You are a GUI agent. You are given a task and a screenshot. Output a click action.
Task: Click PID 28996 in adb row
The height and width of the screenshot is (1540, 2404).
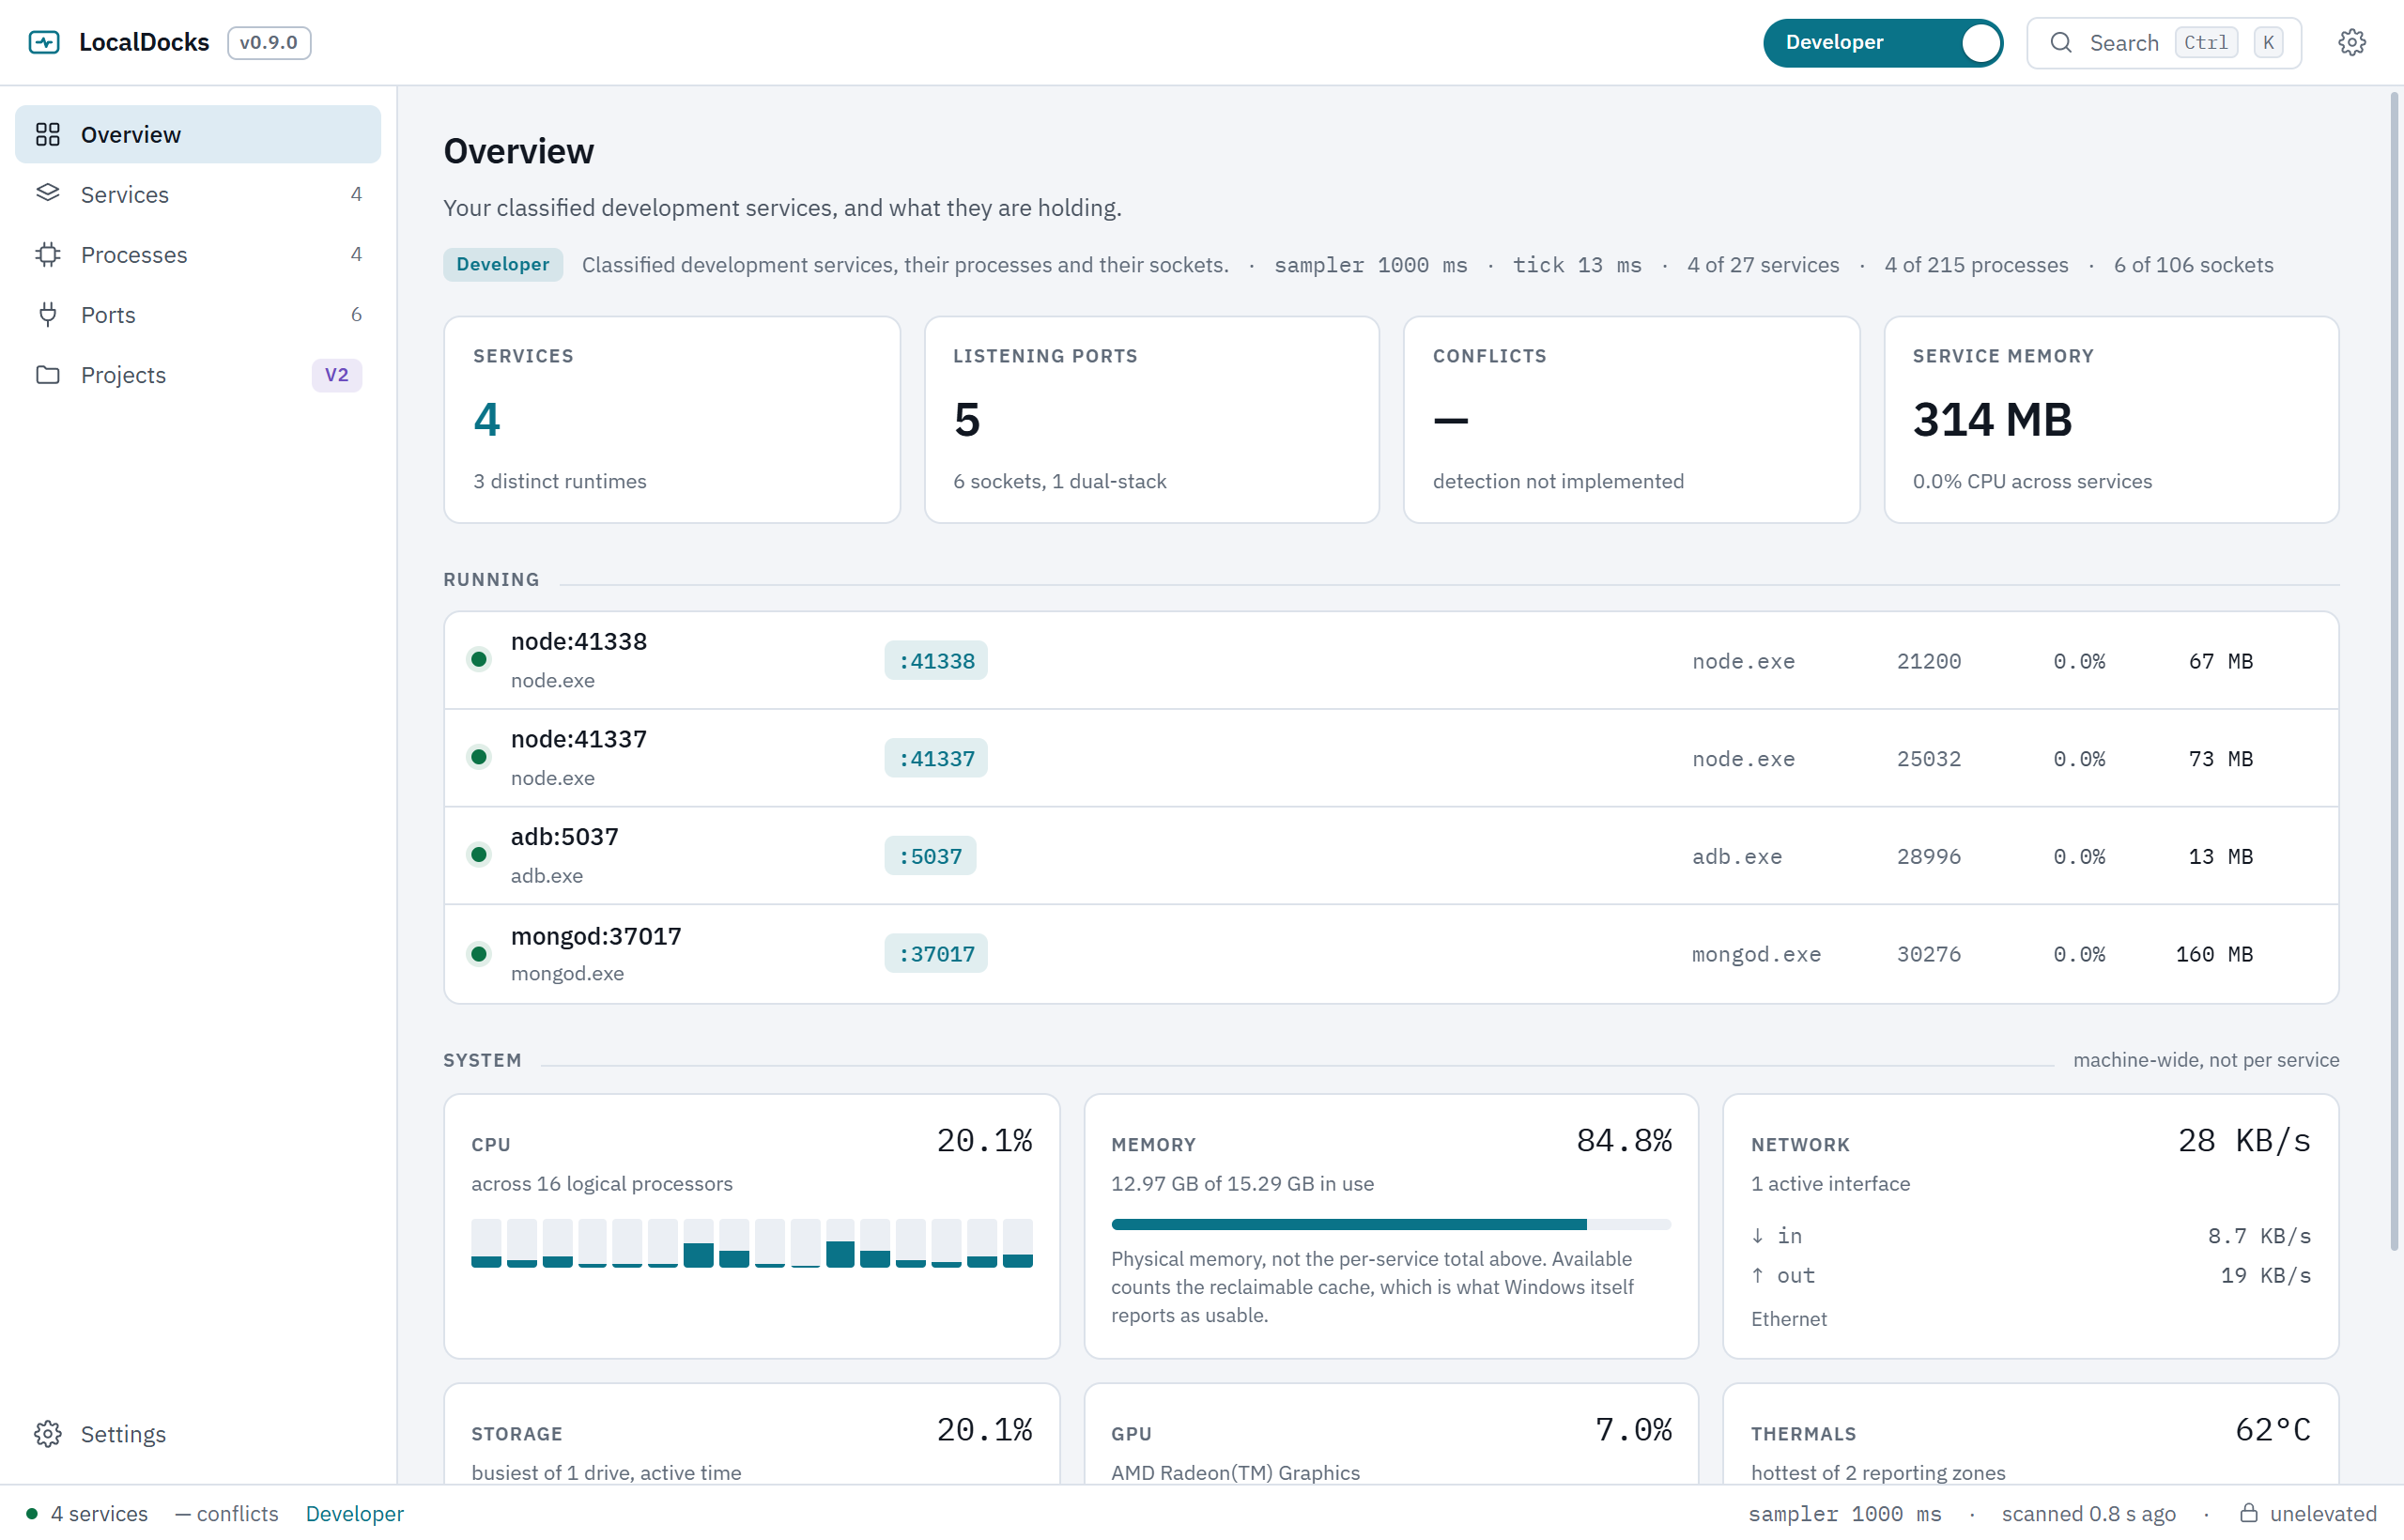(x=1928, y=855)
